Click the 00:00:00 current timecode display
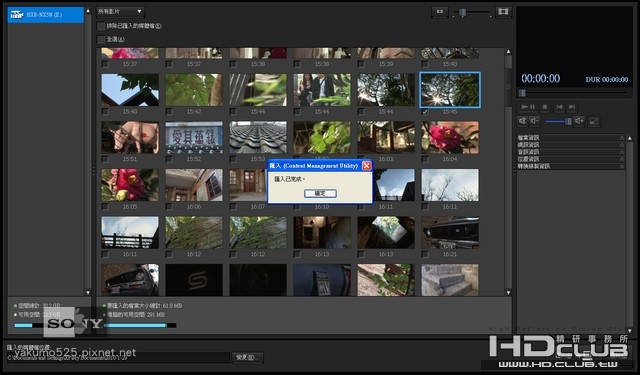The width and height of the screenshot is (640, 375). tap(540, 78)
